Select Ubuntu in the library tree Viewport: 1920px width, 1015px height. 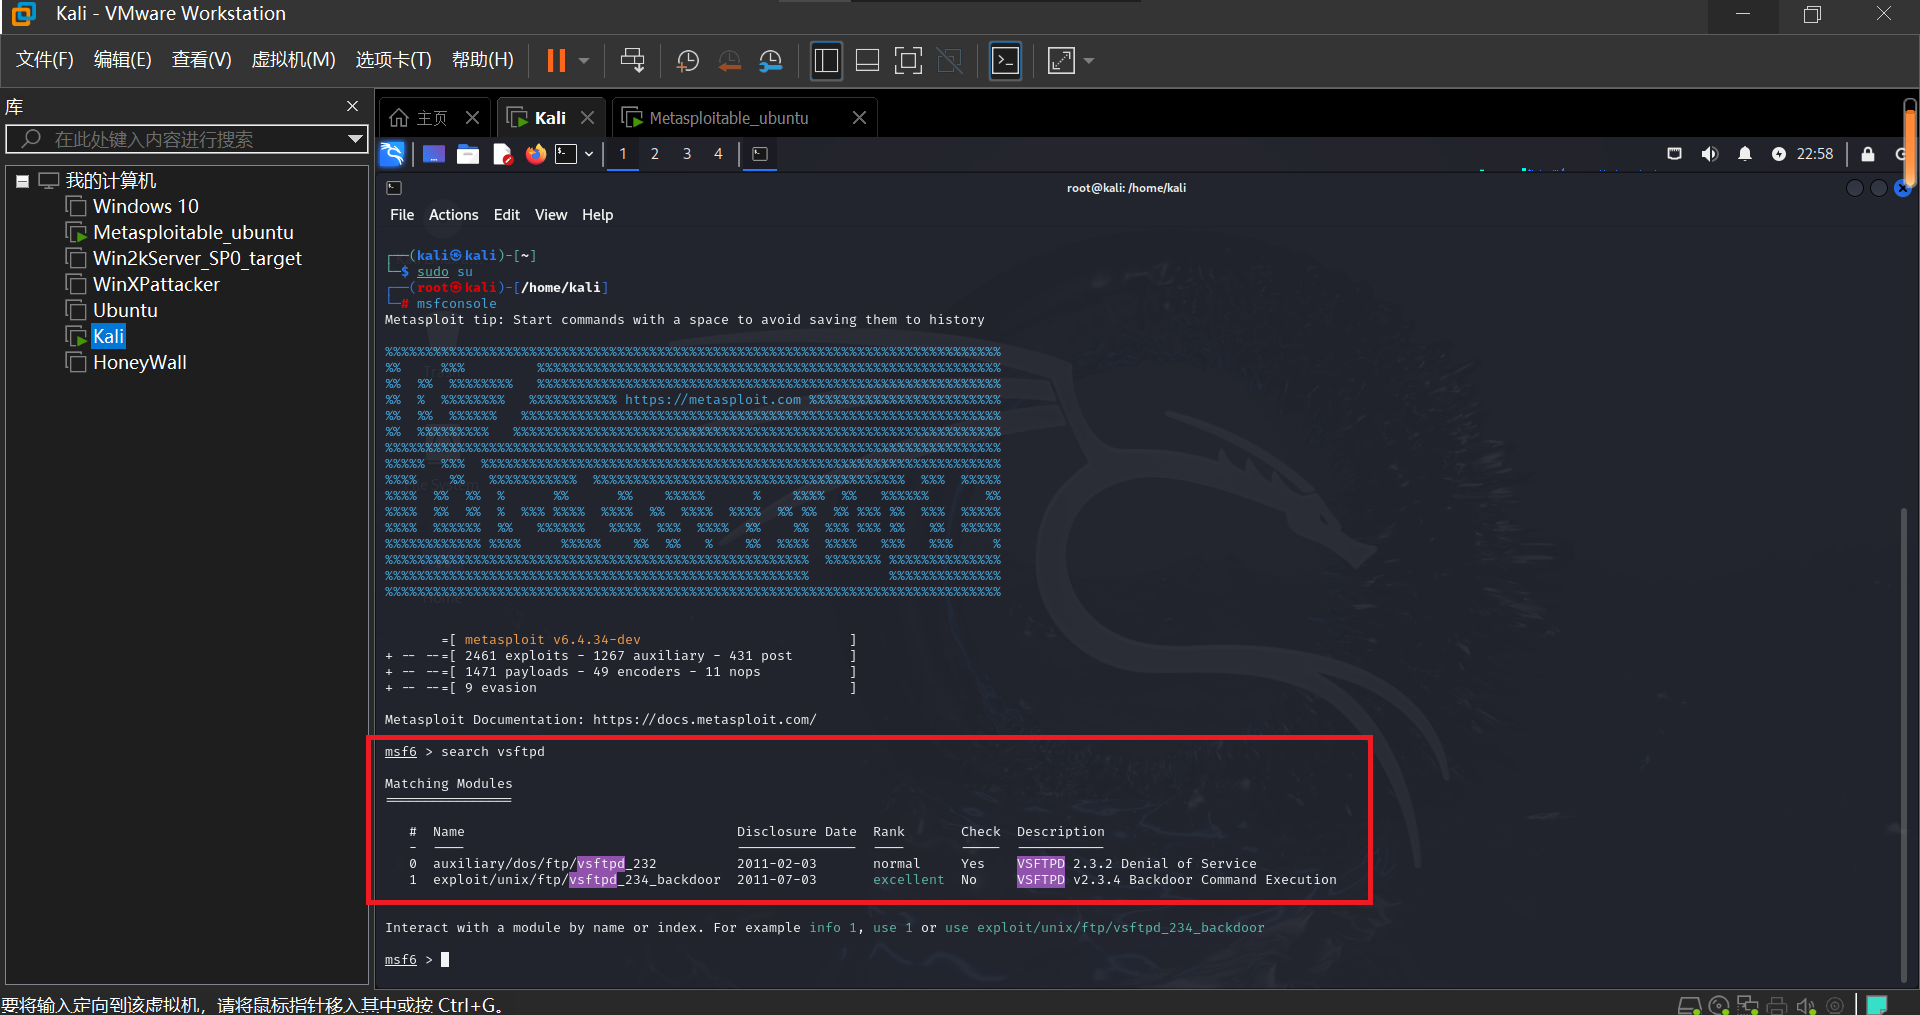(x=125, y=310)
